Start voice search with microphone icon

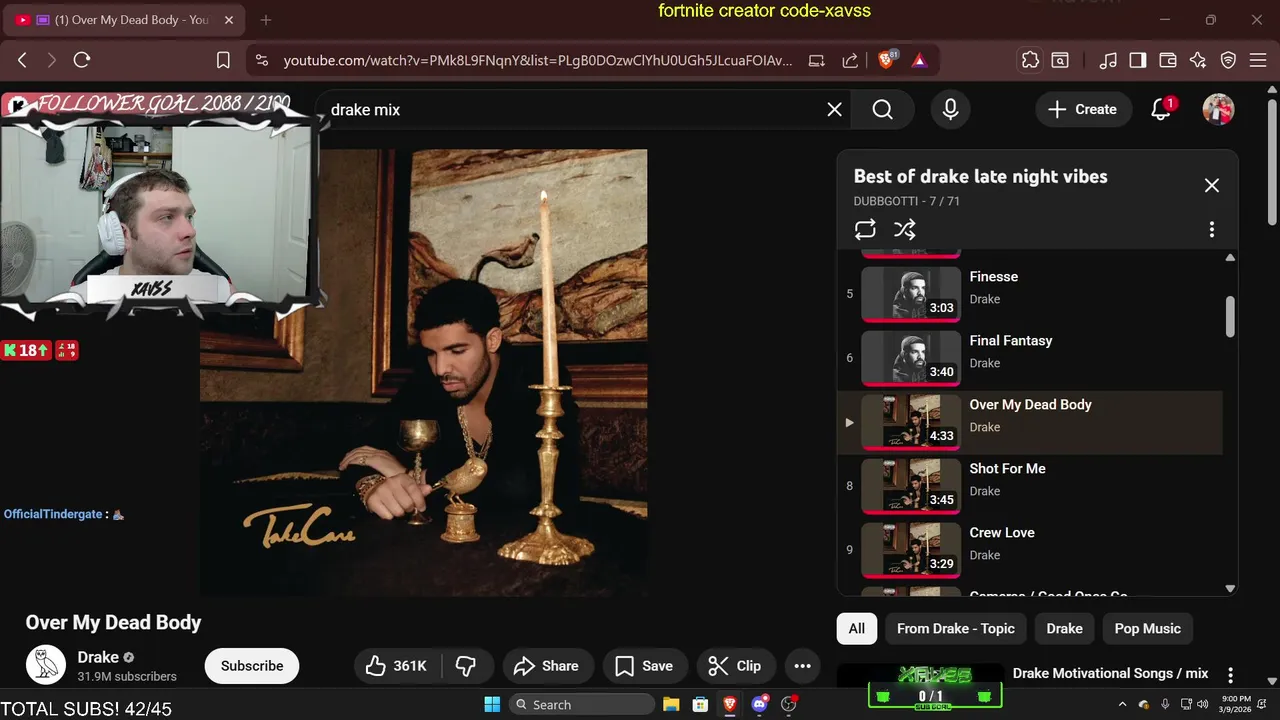(950, 109)
